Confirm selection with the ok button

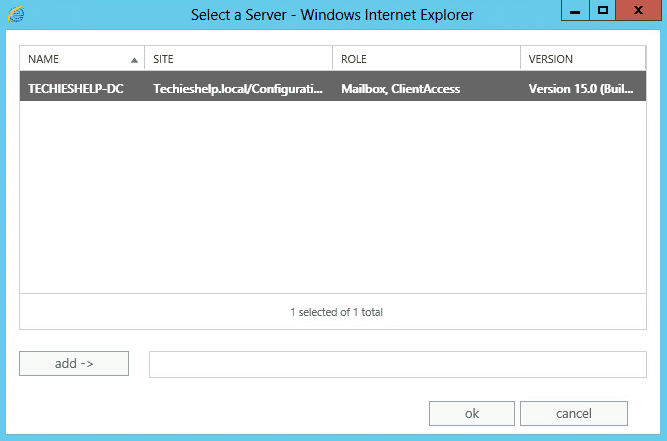[472, 413]
